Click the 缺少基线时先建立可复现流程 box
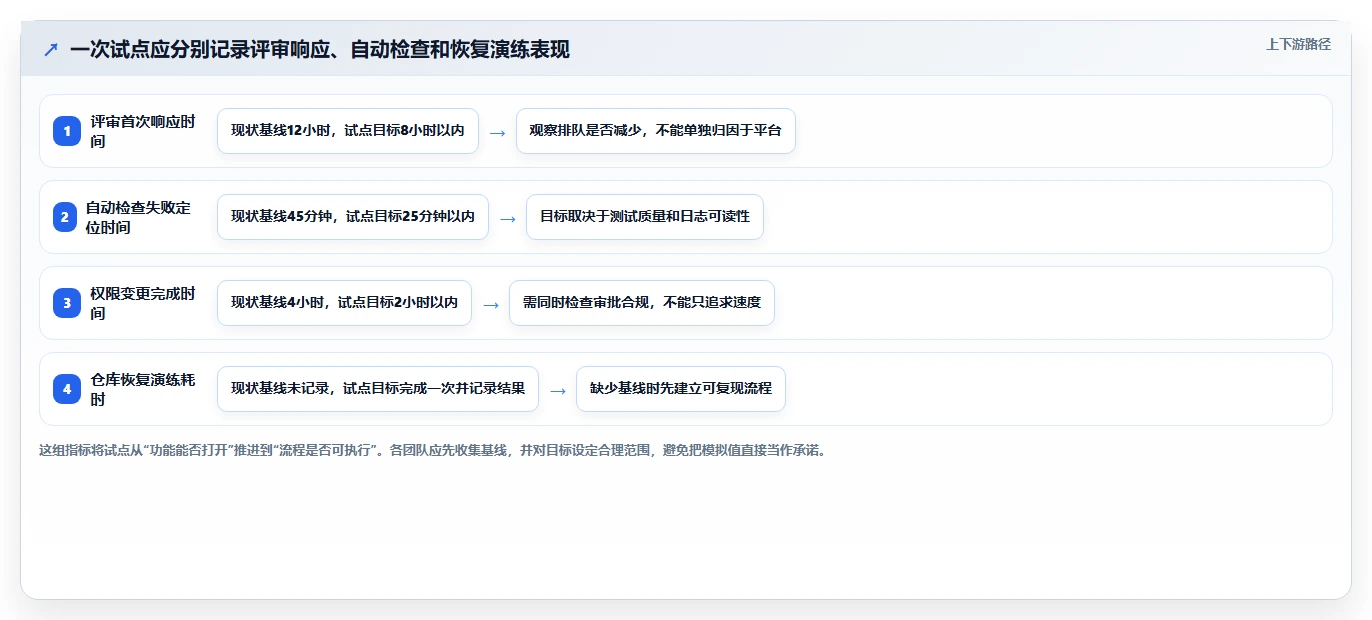This screenshot has width=1372, height=620. (681, 389)
